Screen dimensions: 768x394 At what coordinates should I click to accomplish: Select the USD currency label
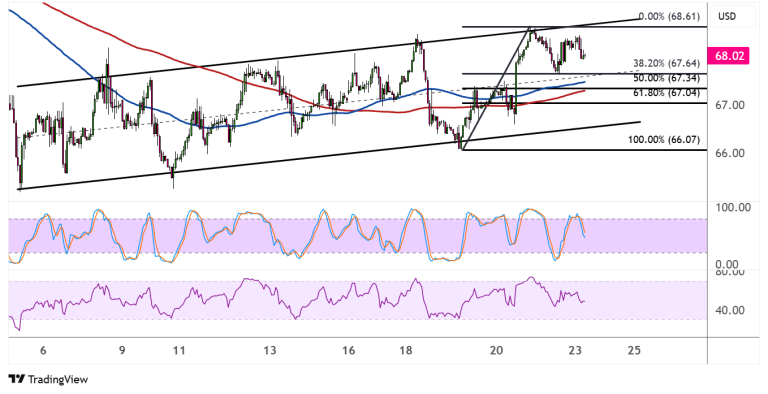point(727,16)
